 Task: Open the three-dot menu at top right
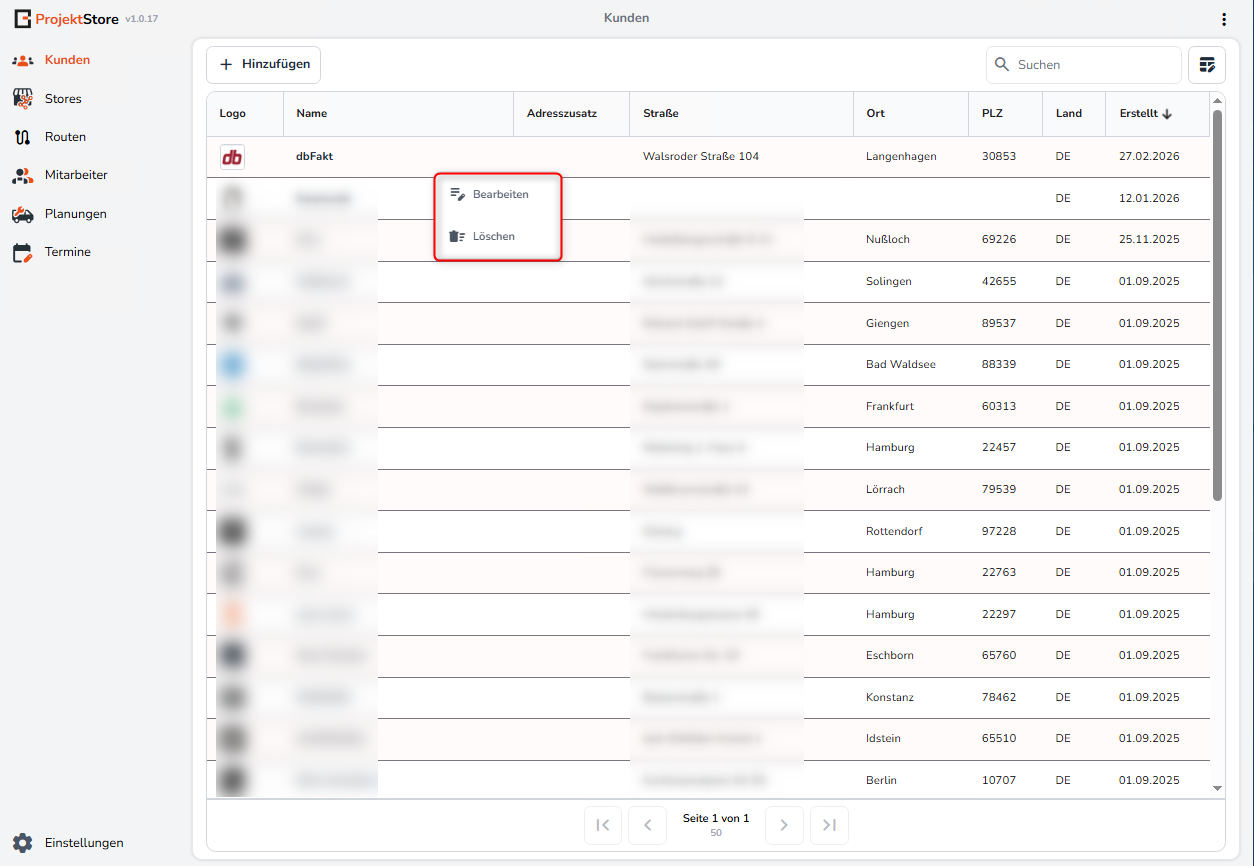(1224, 19)
